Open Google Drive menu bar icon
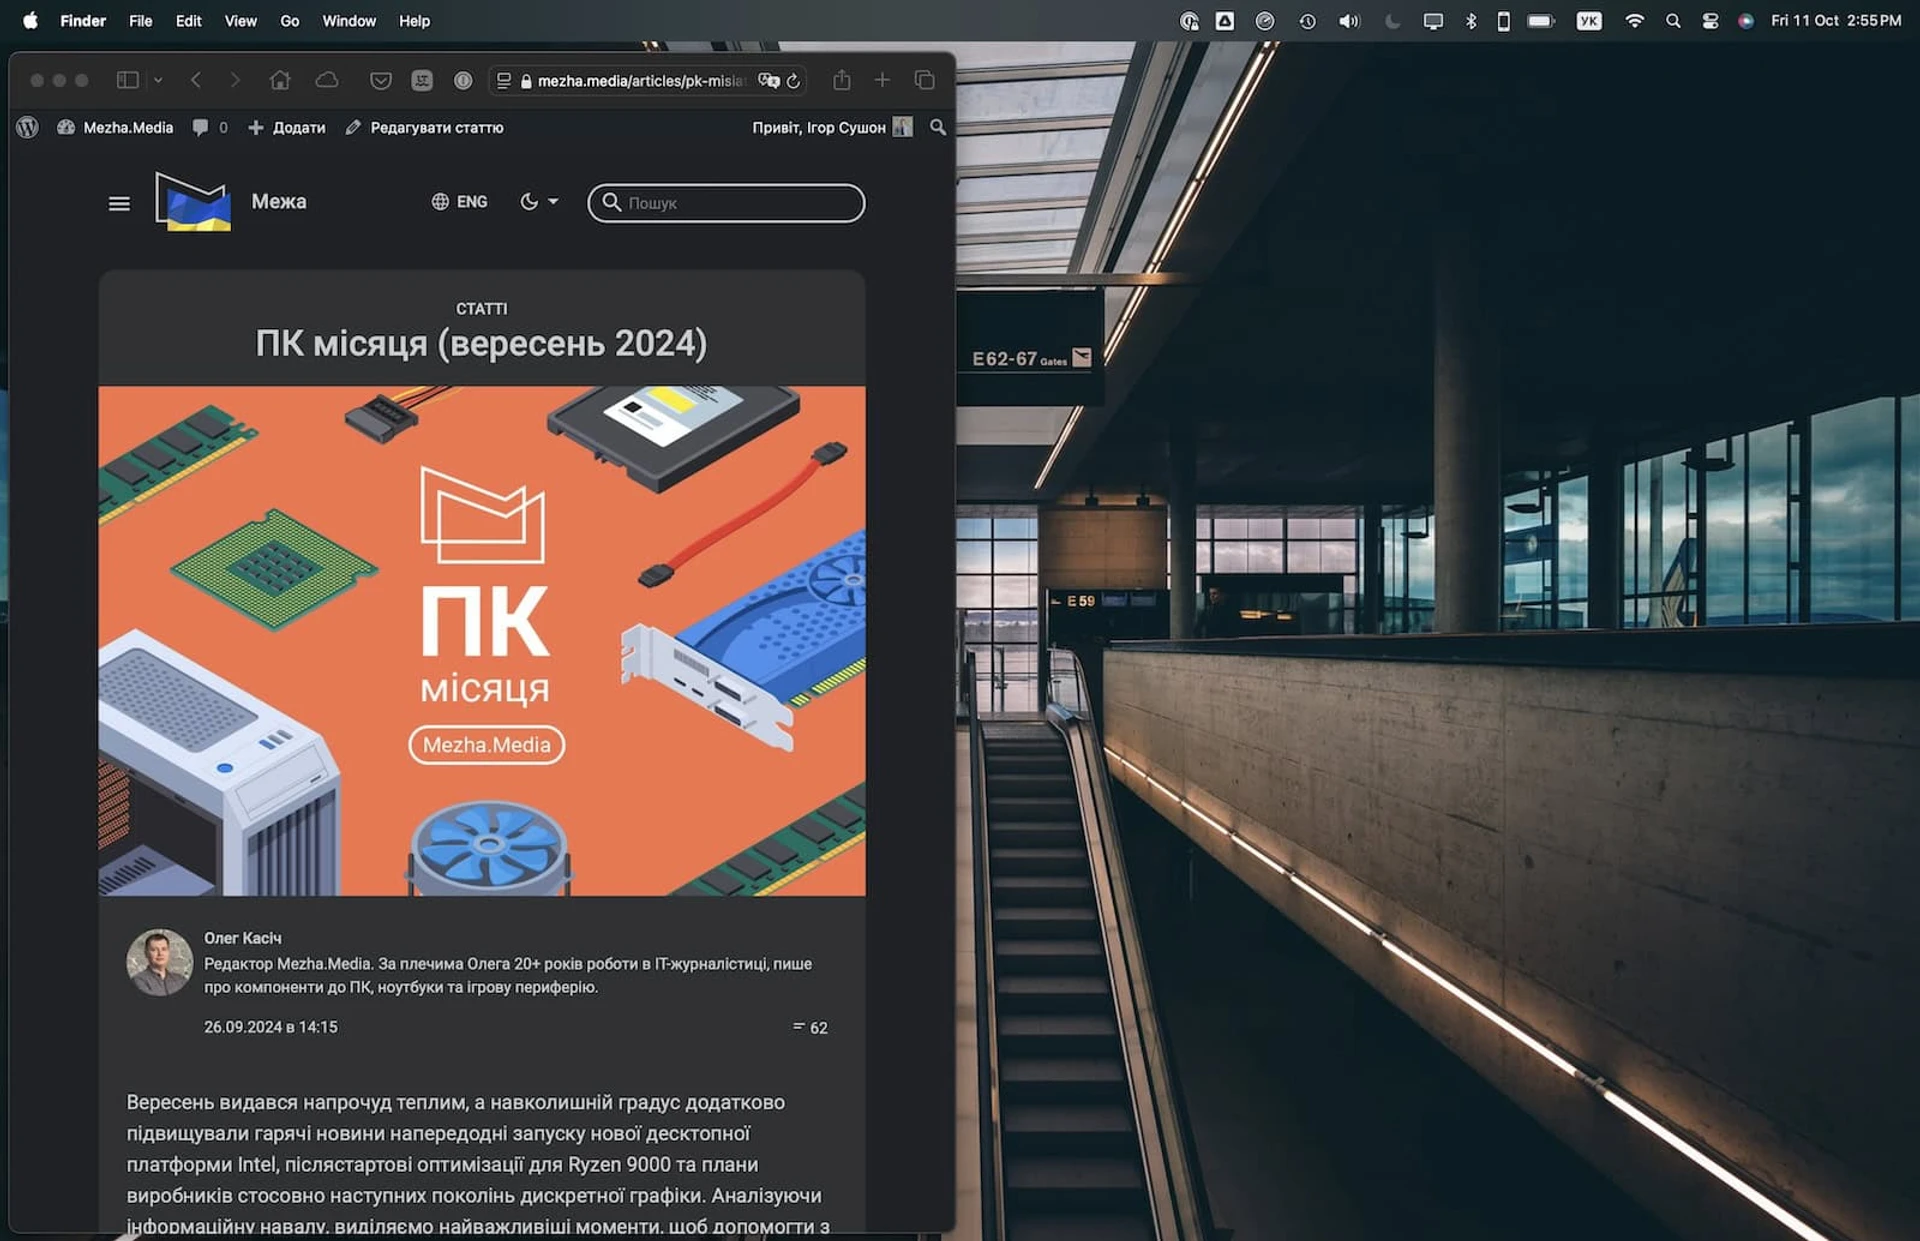 1225,20
